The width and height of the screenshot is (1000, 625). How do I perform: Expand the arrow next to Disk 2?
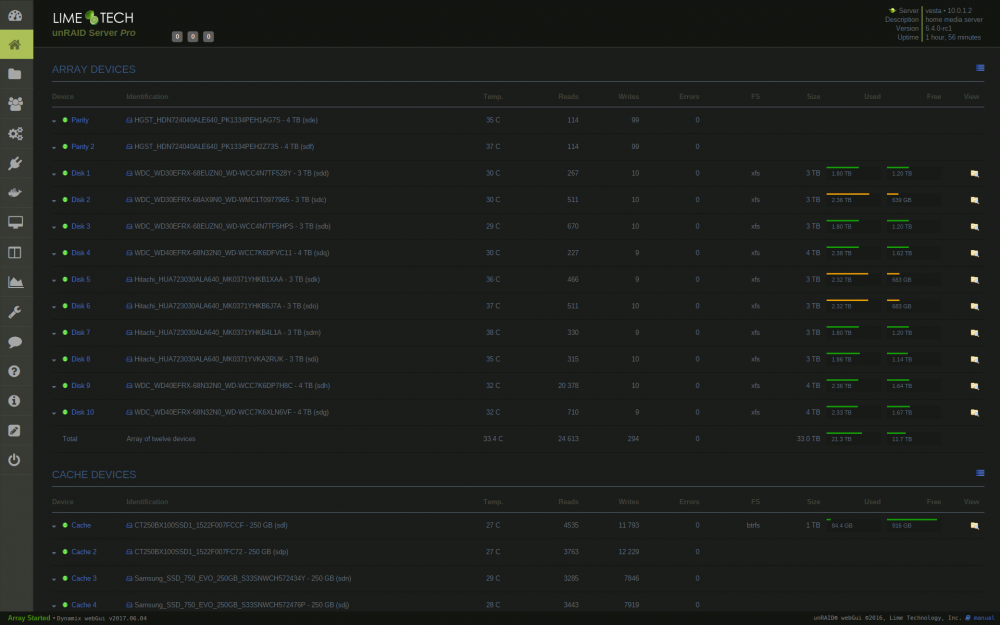(54, 200)
